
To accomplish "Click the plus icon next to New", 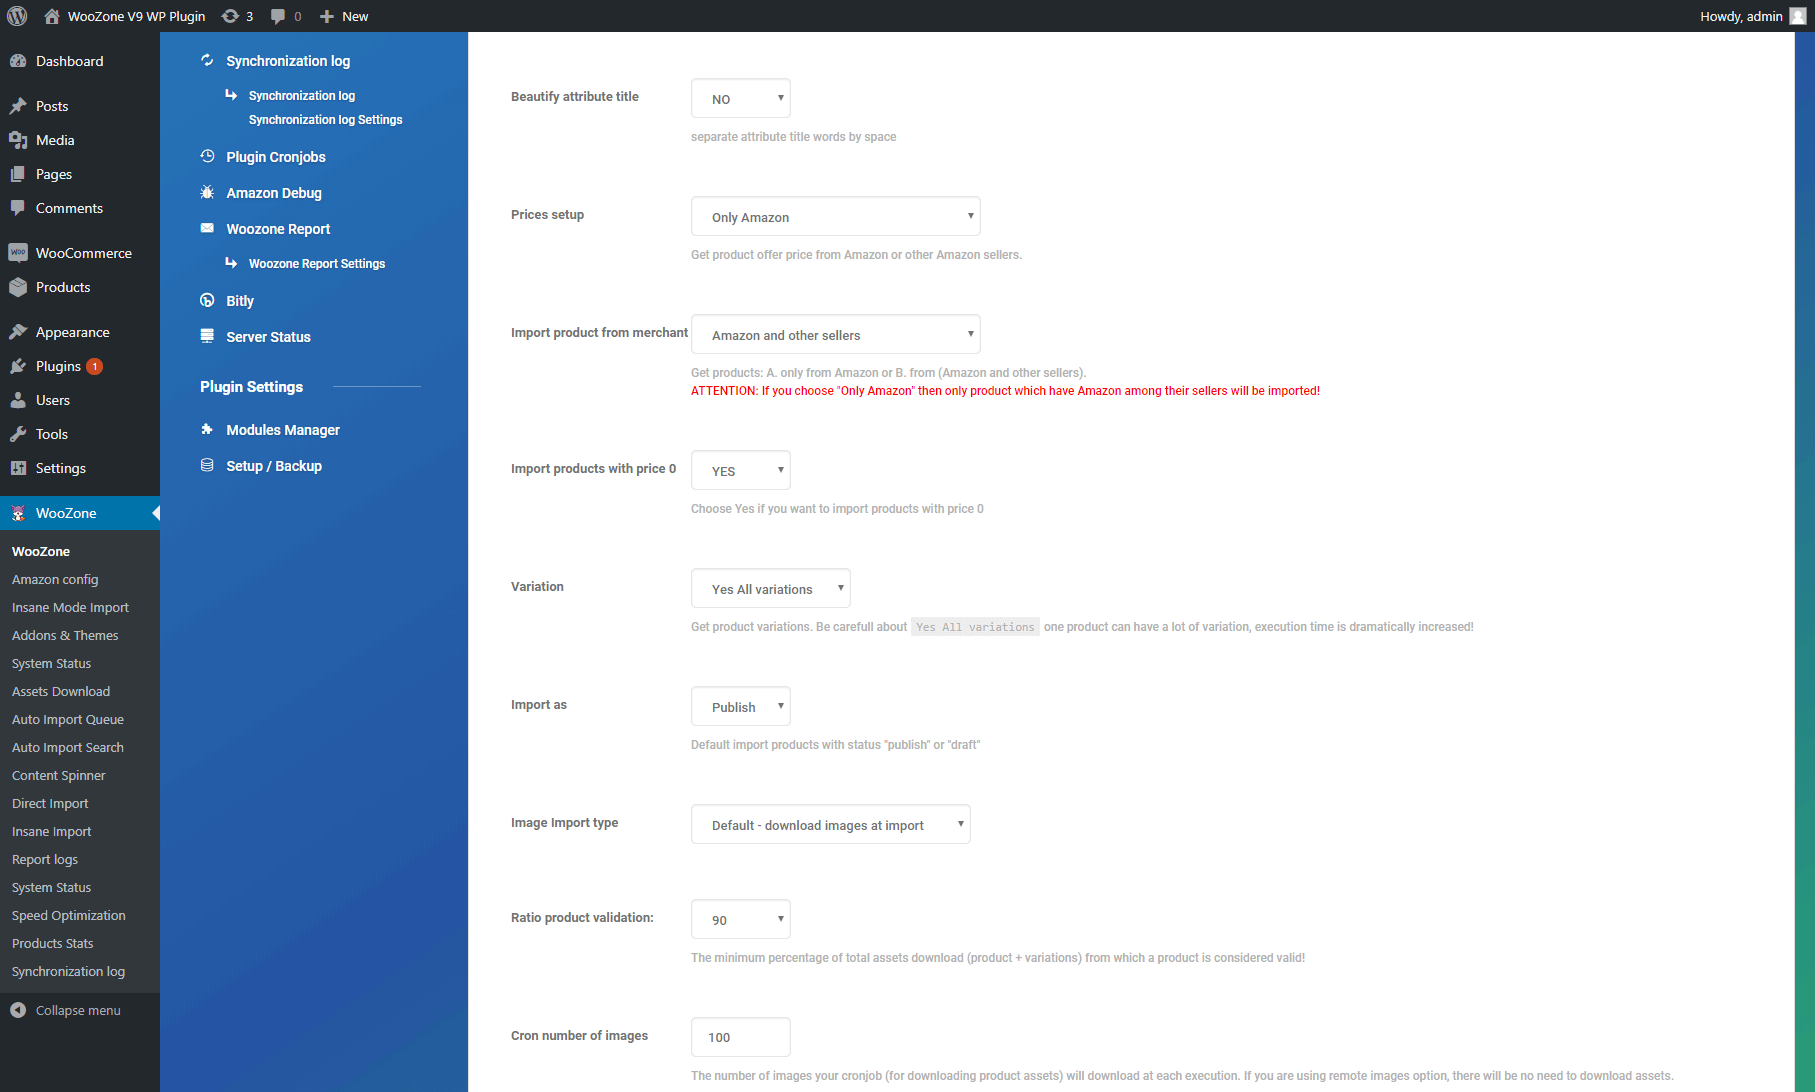I will click(x=326, y=16).
